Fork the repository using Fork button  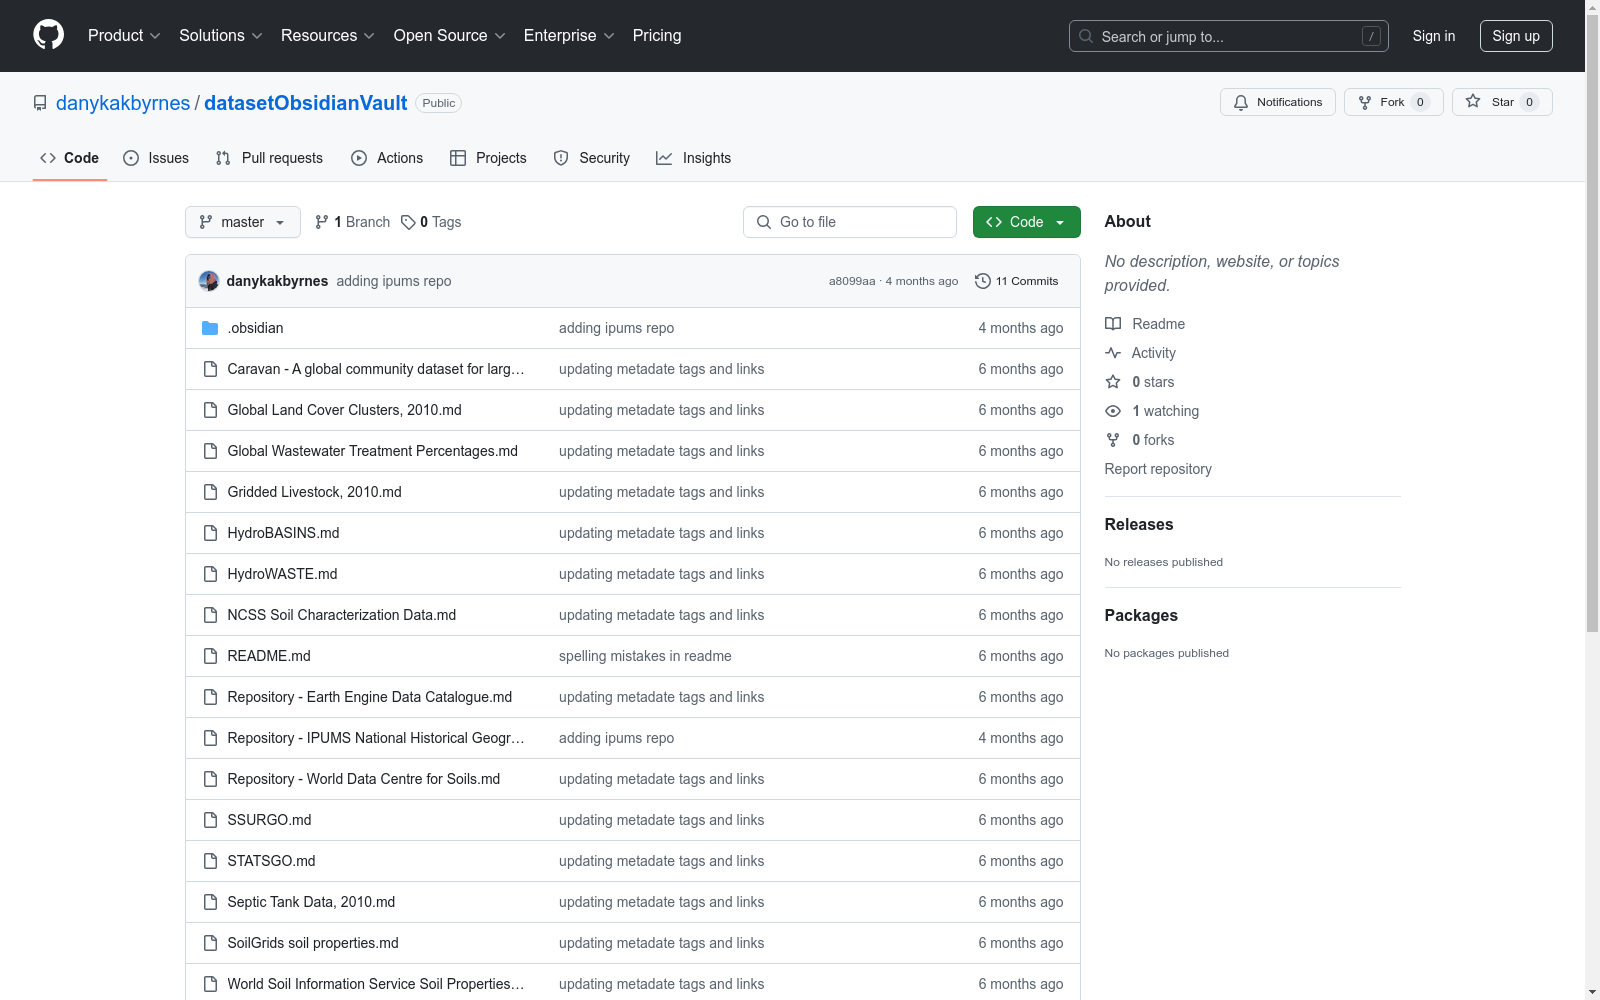point(1394,102)
